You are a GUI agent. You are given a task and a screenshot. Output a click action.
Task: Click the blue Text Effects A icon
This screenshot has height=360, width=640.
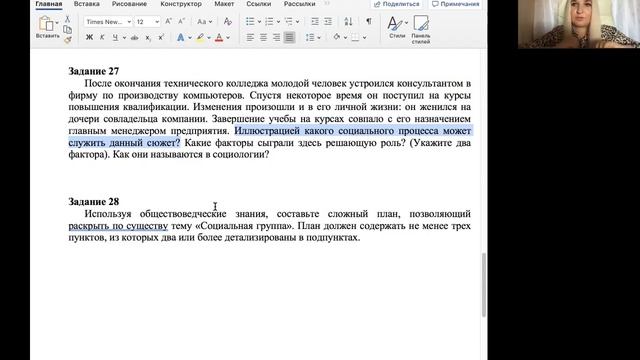pyautogui.click(x=180, y=38)
